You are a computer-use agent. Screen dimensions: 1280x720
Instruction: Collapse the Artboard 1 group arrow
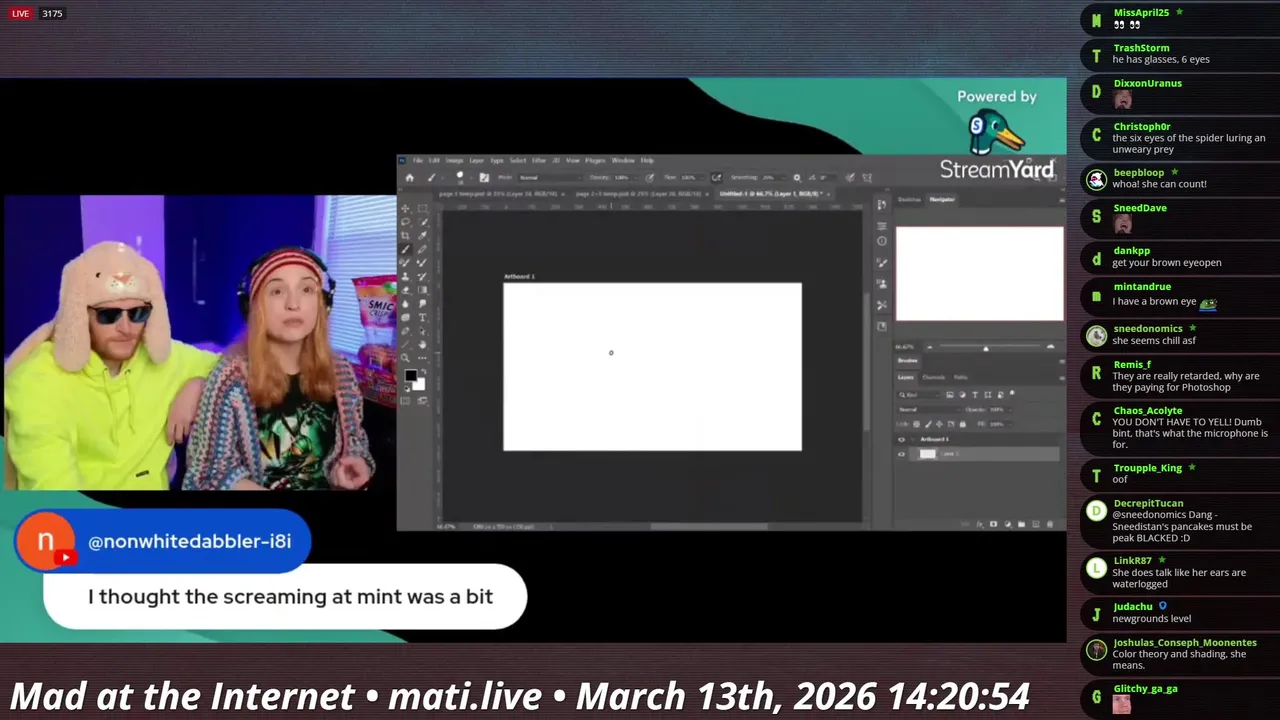pyautogui.click(x=913, y=440)
